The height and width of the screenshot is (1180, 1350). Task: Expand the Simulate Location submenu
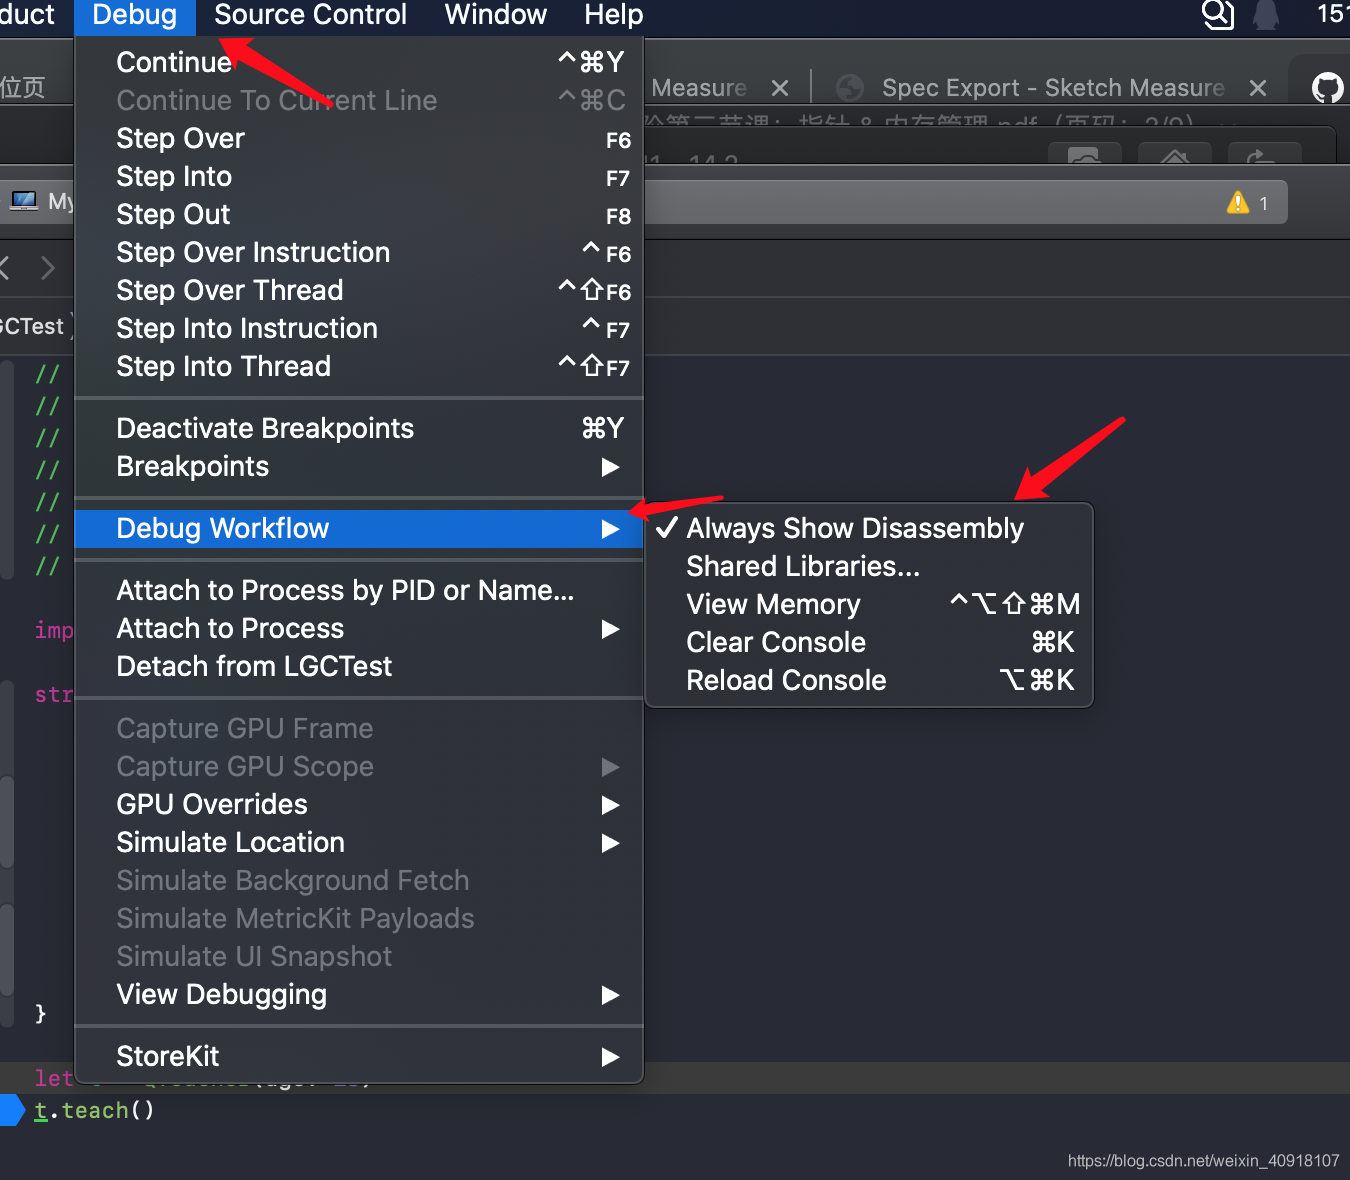[x=359, y=843]
